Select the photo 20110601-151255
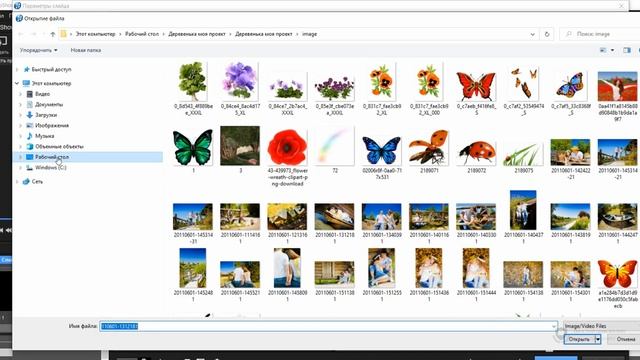This screenshot has width=640, height=360. pos(381,268)
